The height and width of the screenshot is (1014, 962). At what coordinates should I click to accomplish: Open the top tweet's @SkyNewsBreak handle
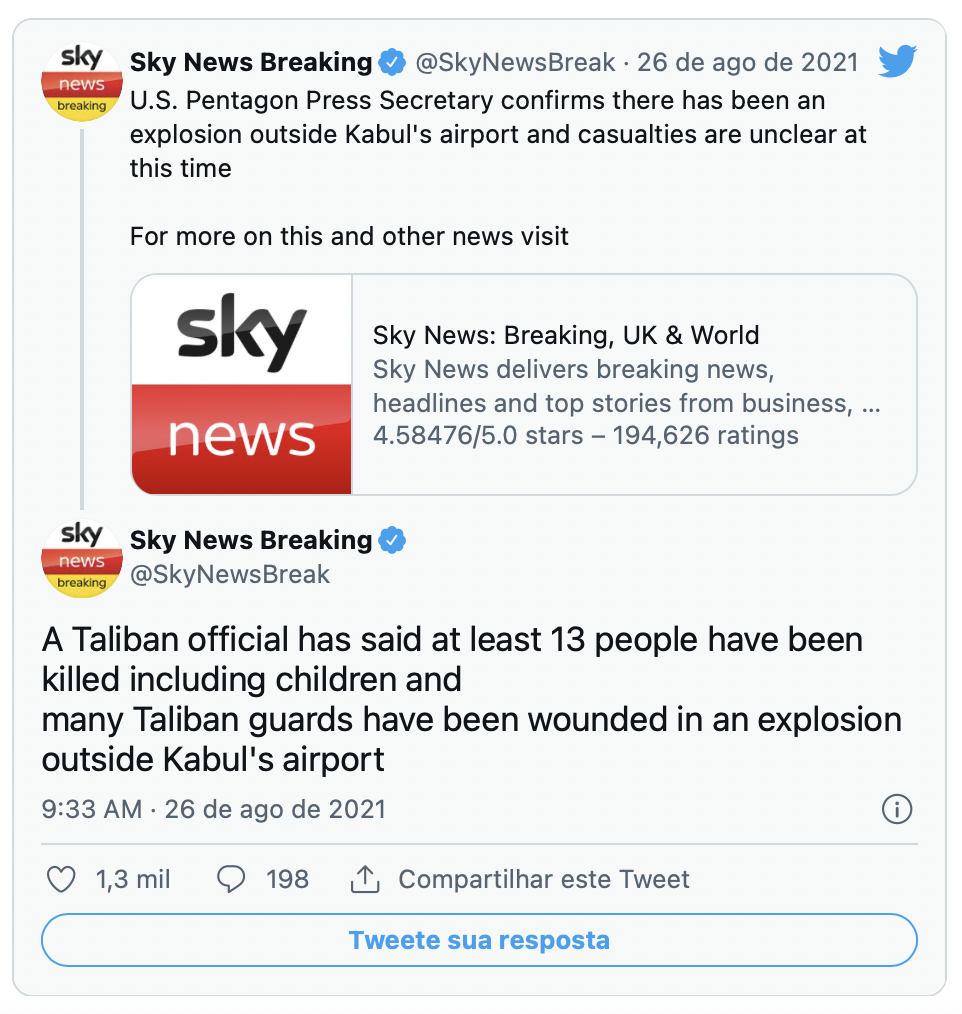[x=515, y=63]
